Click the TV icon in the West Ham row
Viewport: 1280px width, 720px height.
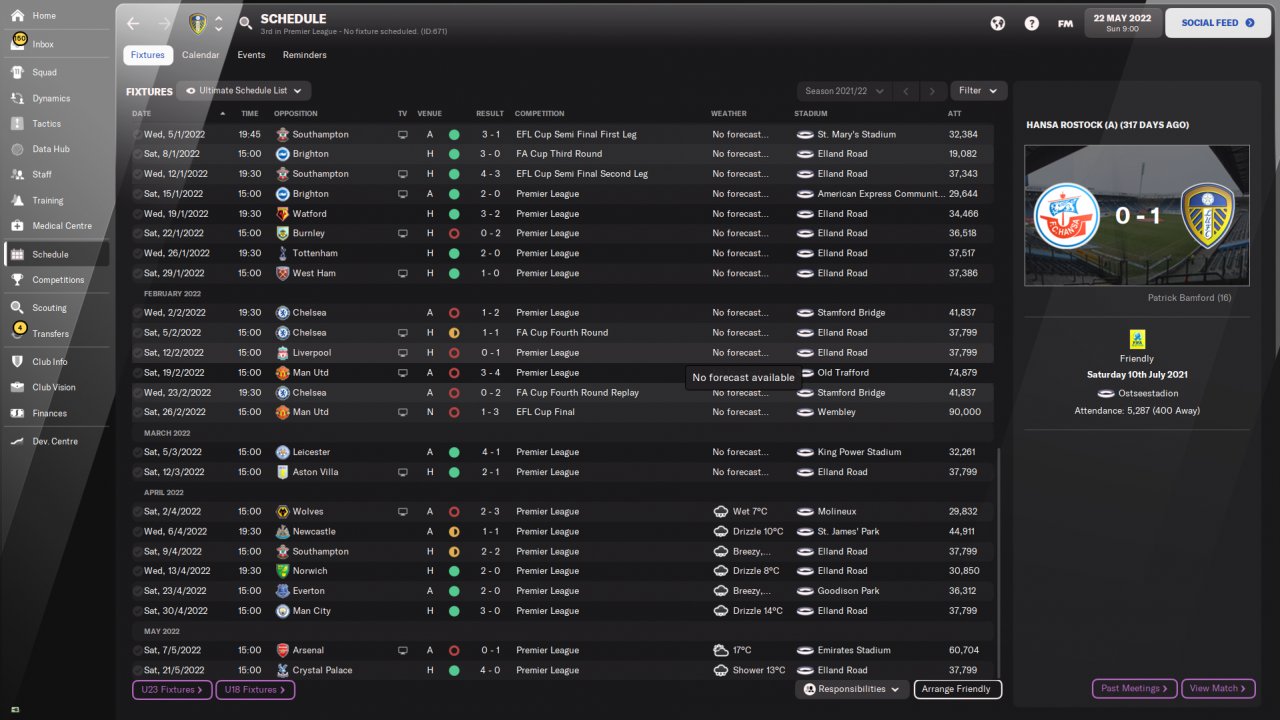[403, 273]
